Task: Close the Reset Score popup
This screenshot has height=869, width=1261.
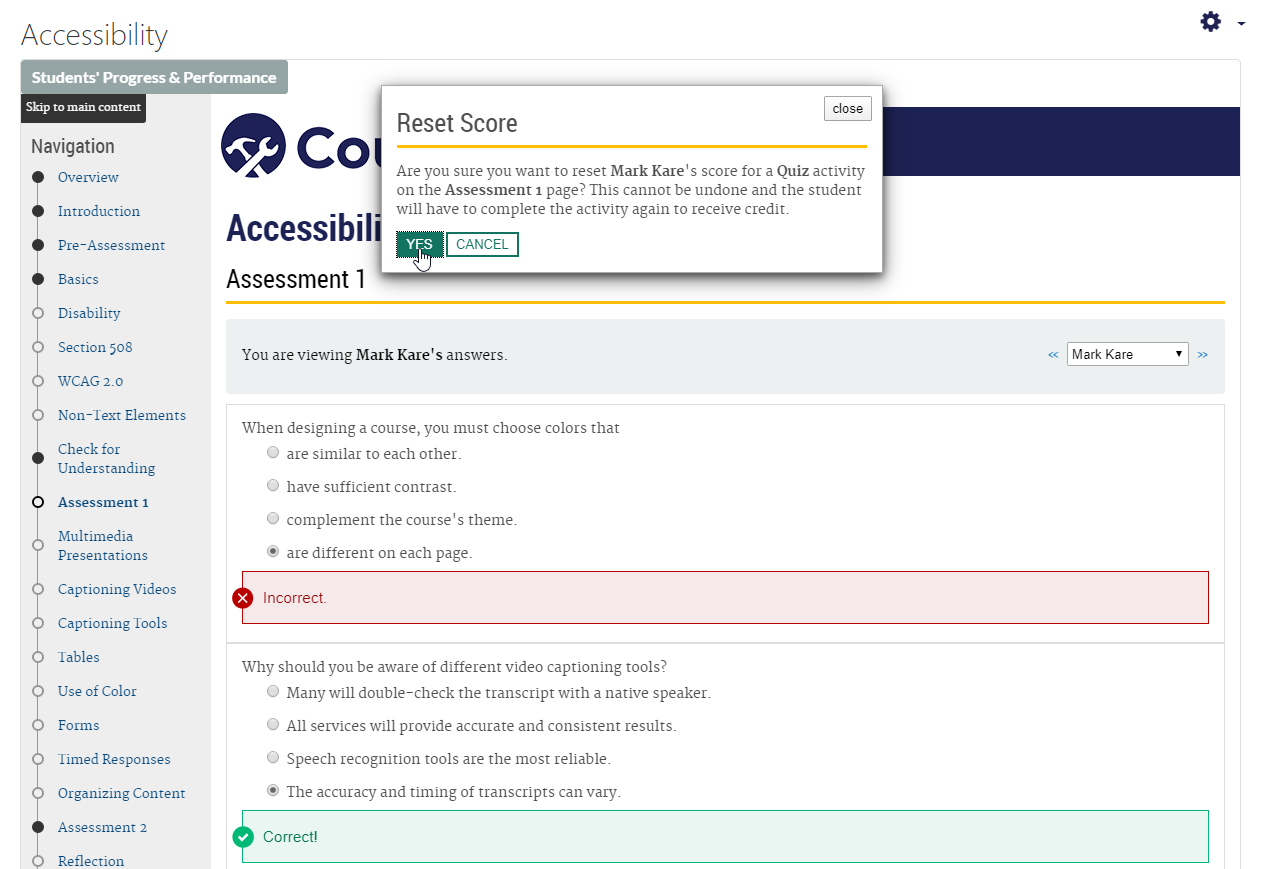Action: (848, 109)
